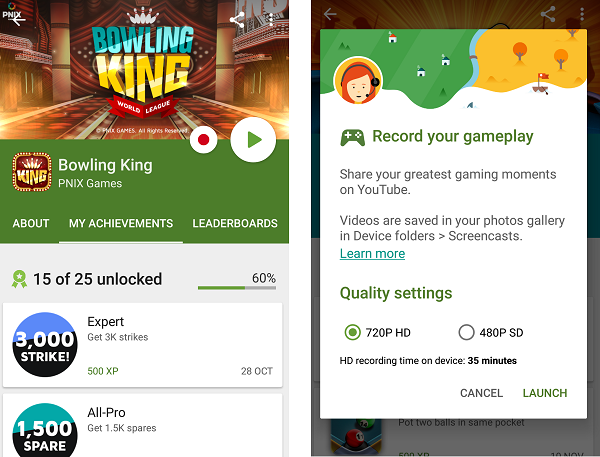This screenshot has height=457, width=600.
Task: Tap the 3,000 Strike achievement badge
Action: pos(45,344)
